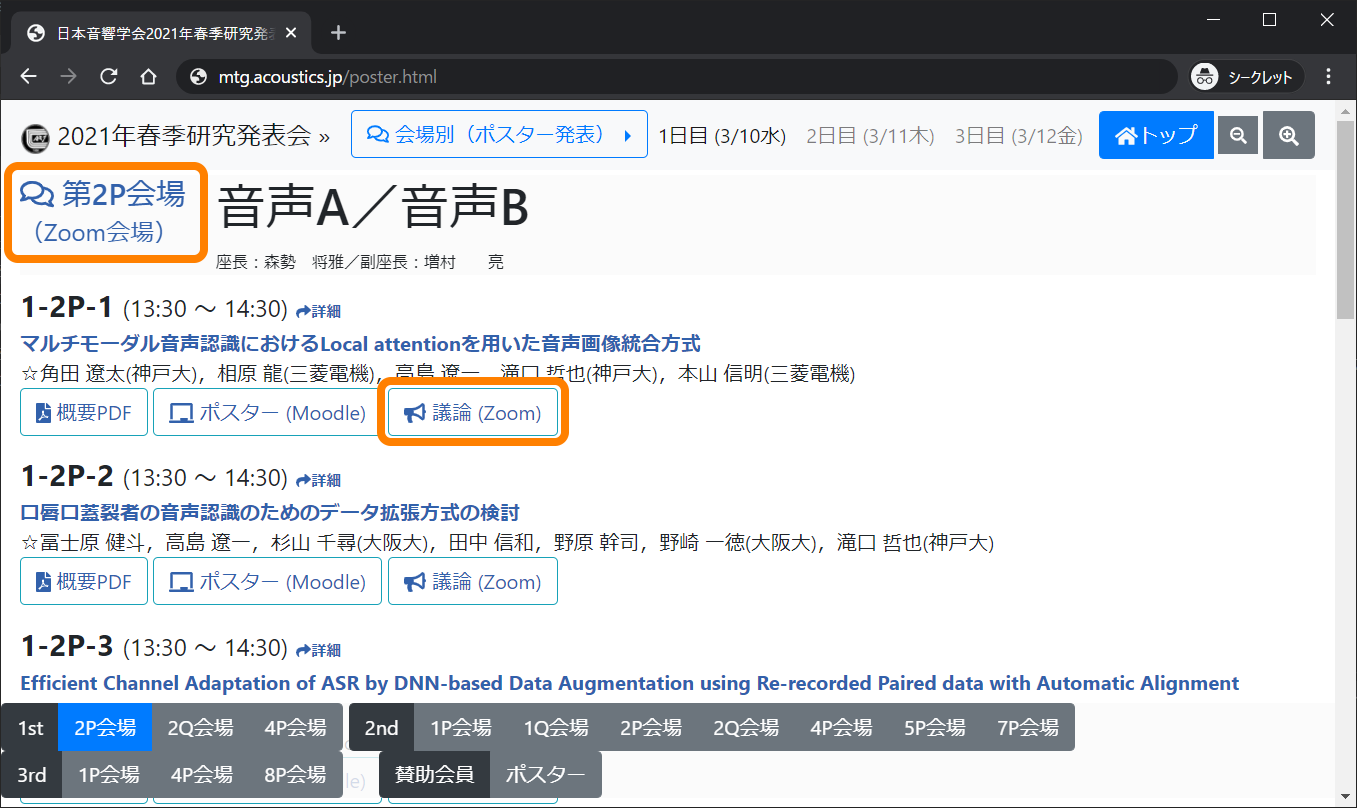Open the Chrome three-dot menu
The height and width of the screenshot is (808, 1357).
coord(1328,77)
